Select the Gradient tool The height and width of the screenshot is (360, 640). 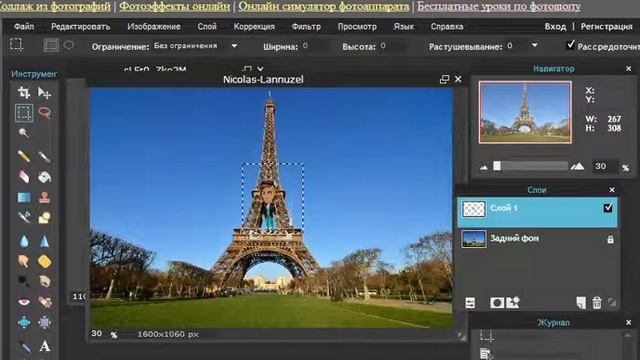(x=24, y=197)
